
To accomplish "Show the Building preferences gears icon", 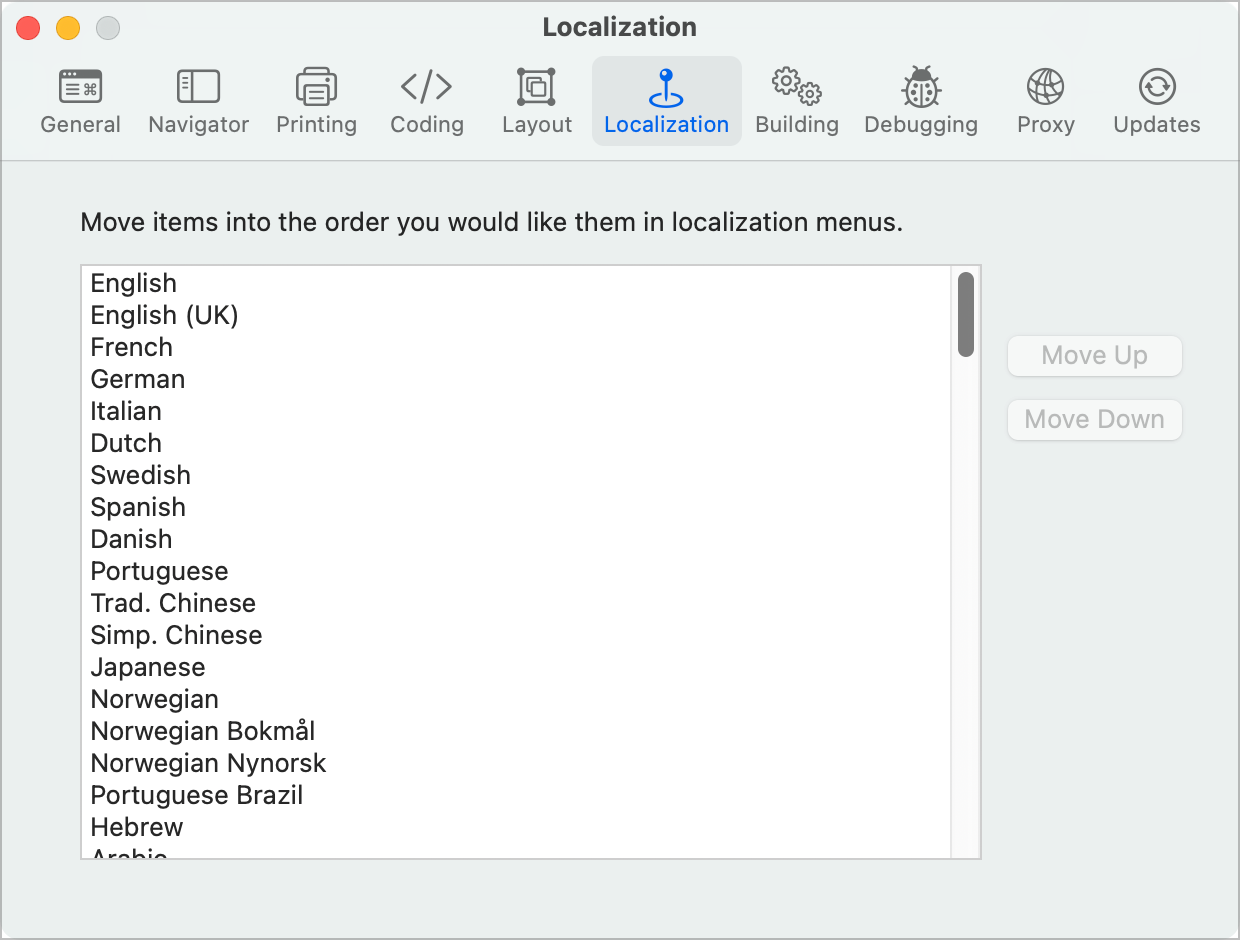I will click(797, 88).
